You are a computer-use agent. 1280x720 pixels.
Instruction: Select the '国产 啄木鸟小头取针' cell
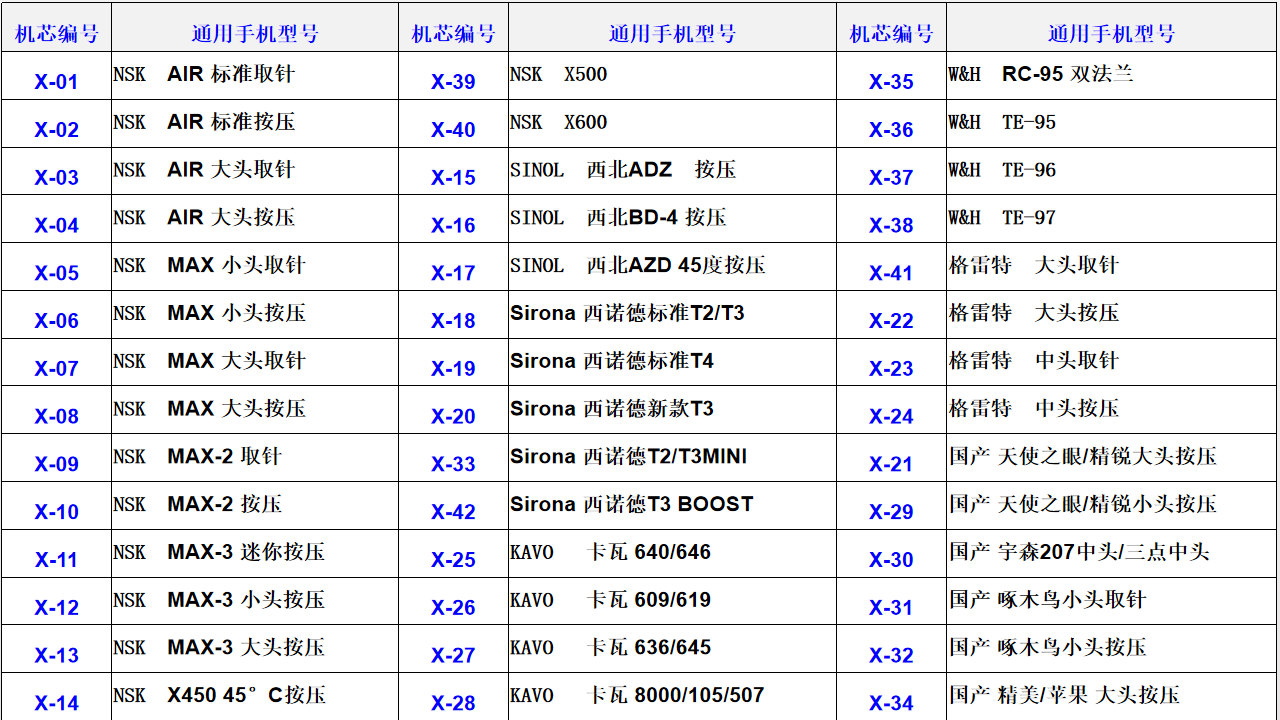(x=1112, y=601)
